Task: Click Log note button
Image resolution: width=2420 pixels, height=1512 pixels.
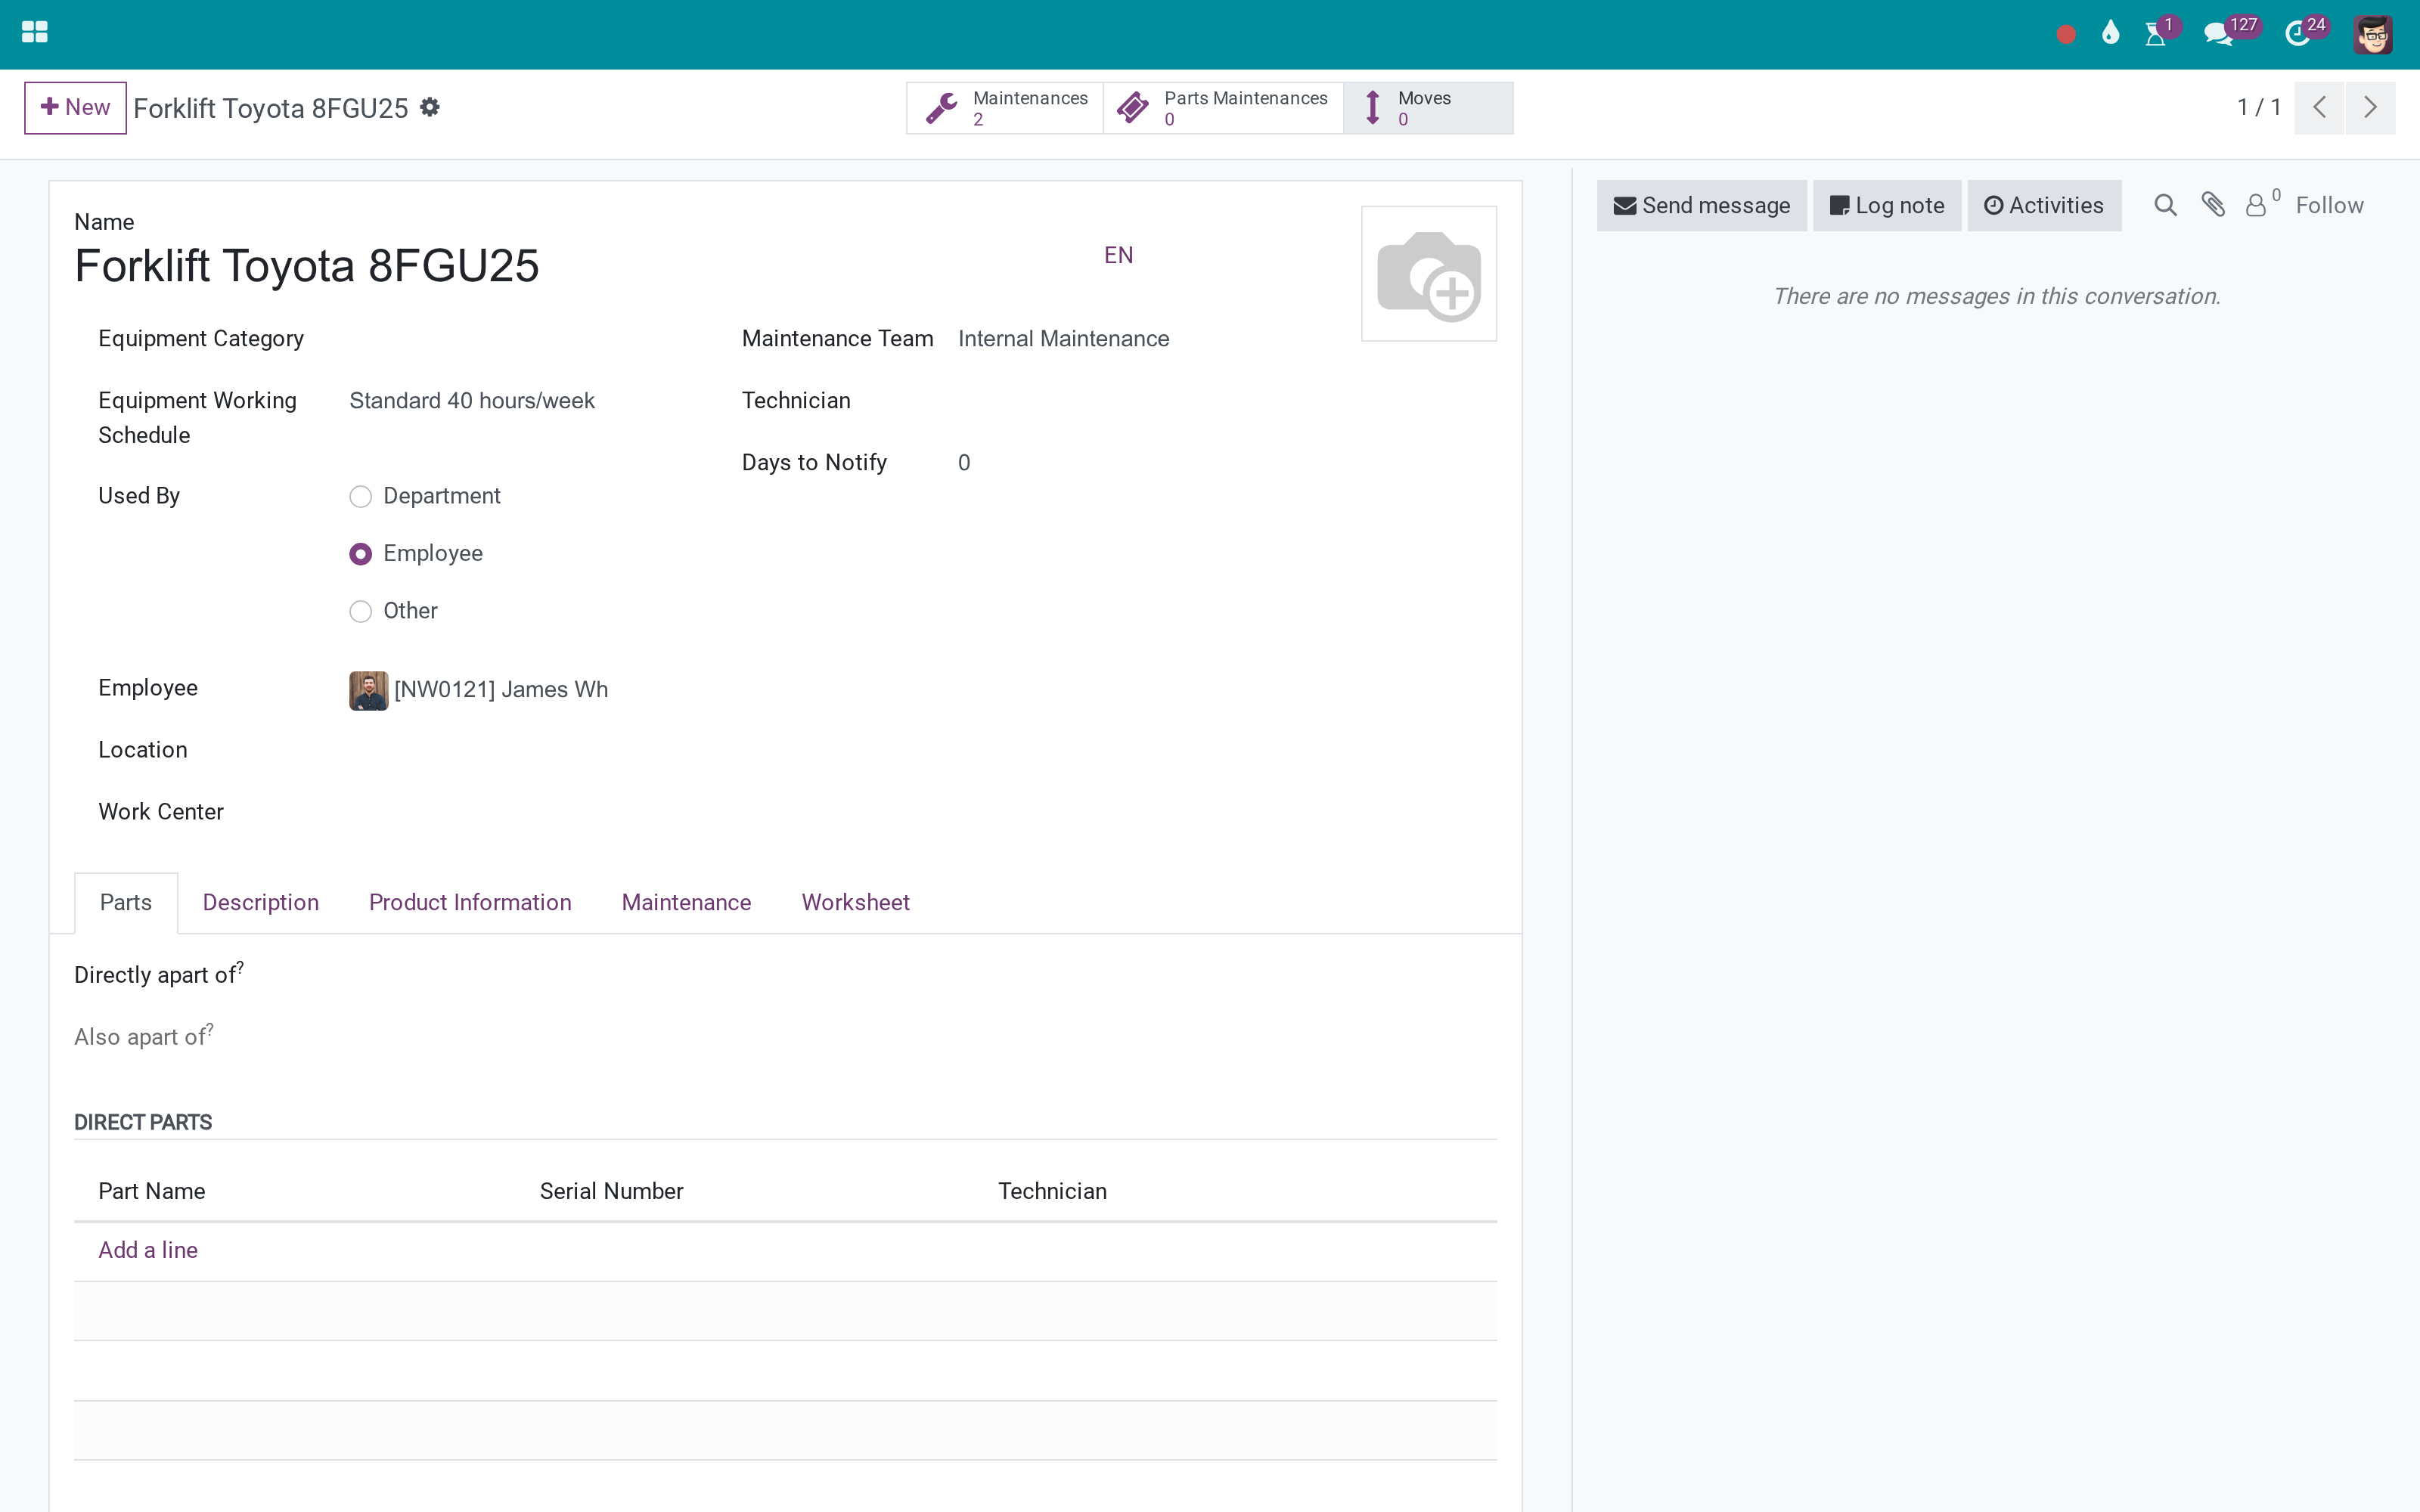Action: click(1887, 206)
